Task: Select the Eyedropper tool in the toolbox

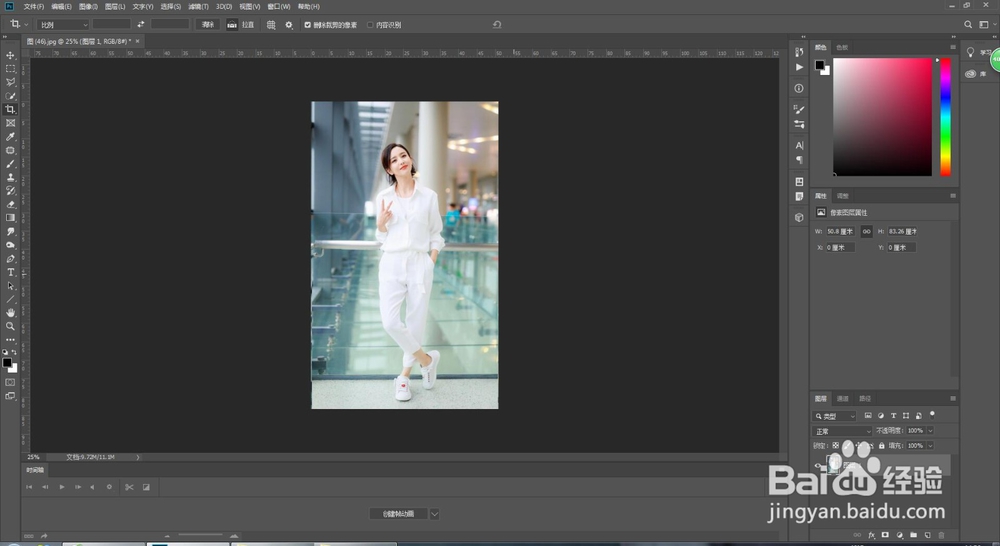Action: coord(11,136)
